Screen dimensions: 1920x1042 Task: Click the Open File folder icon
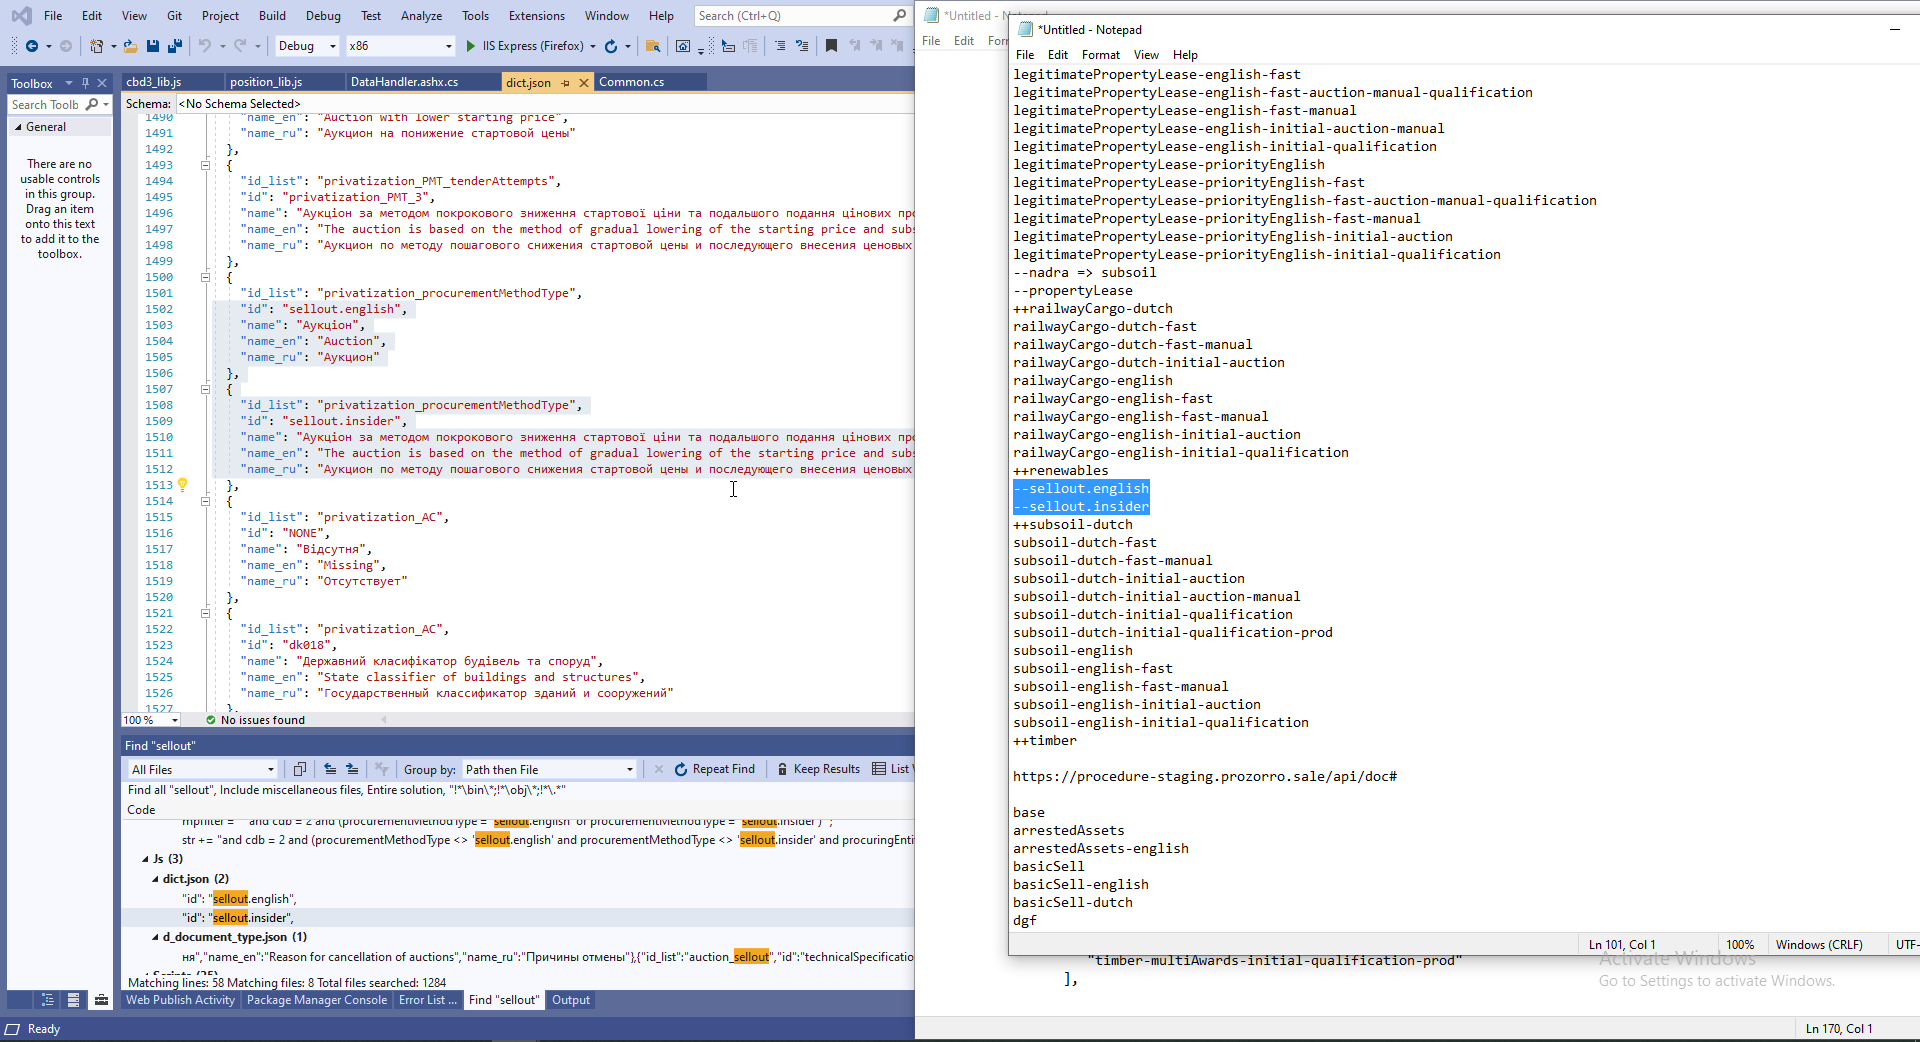(130, 46)
